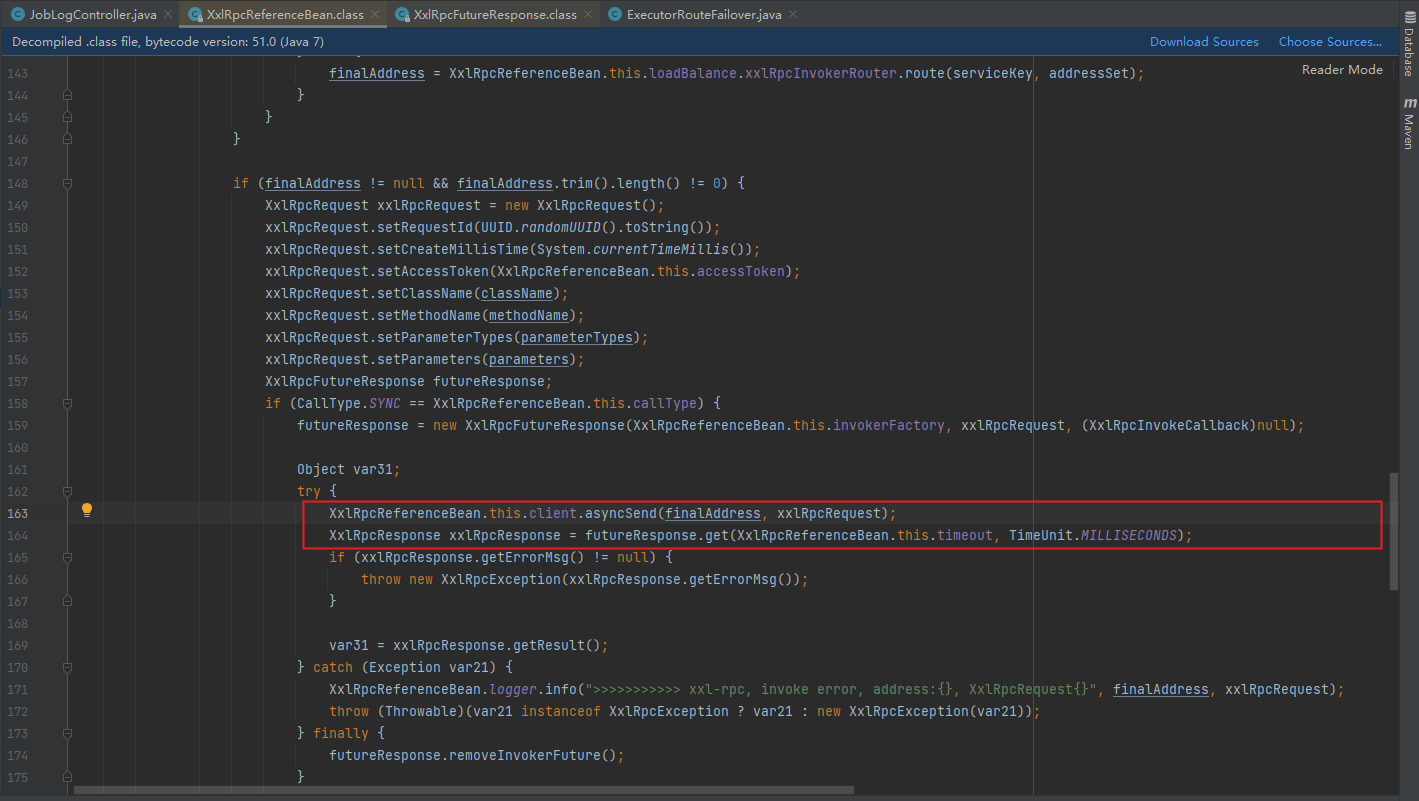Click the class icon on ExecutorRouteFailover.java tab
Image resolution: width=1419 pixels, height=801 pixels.
614,15
